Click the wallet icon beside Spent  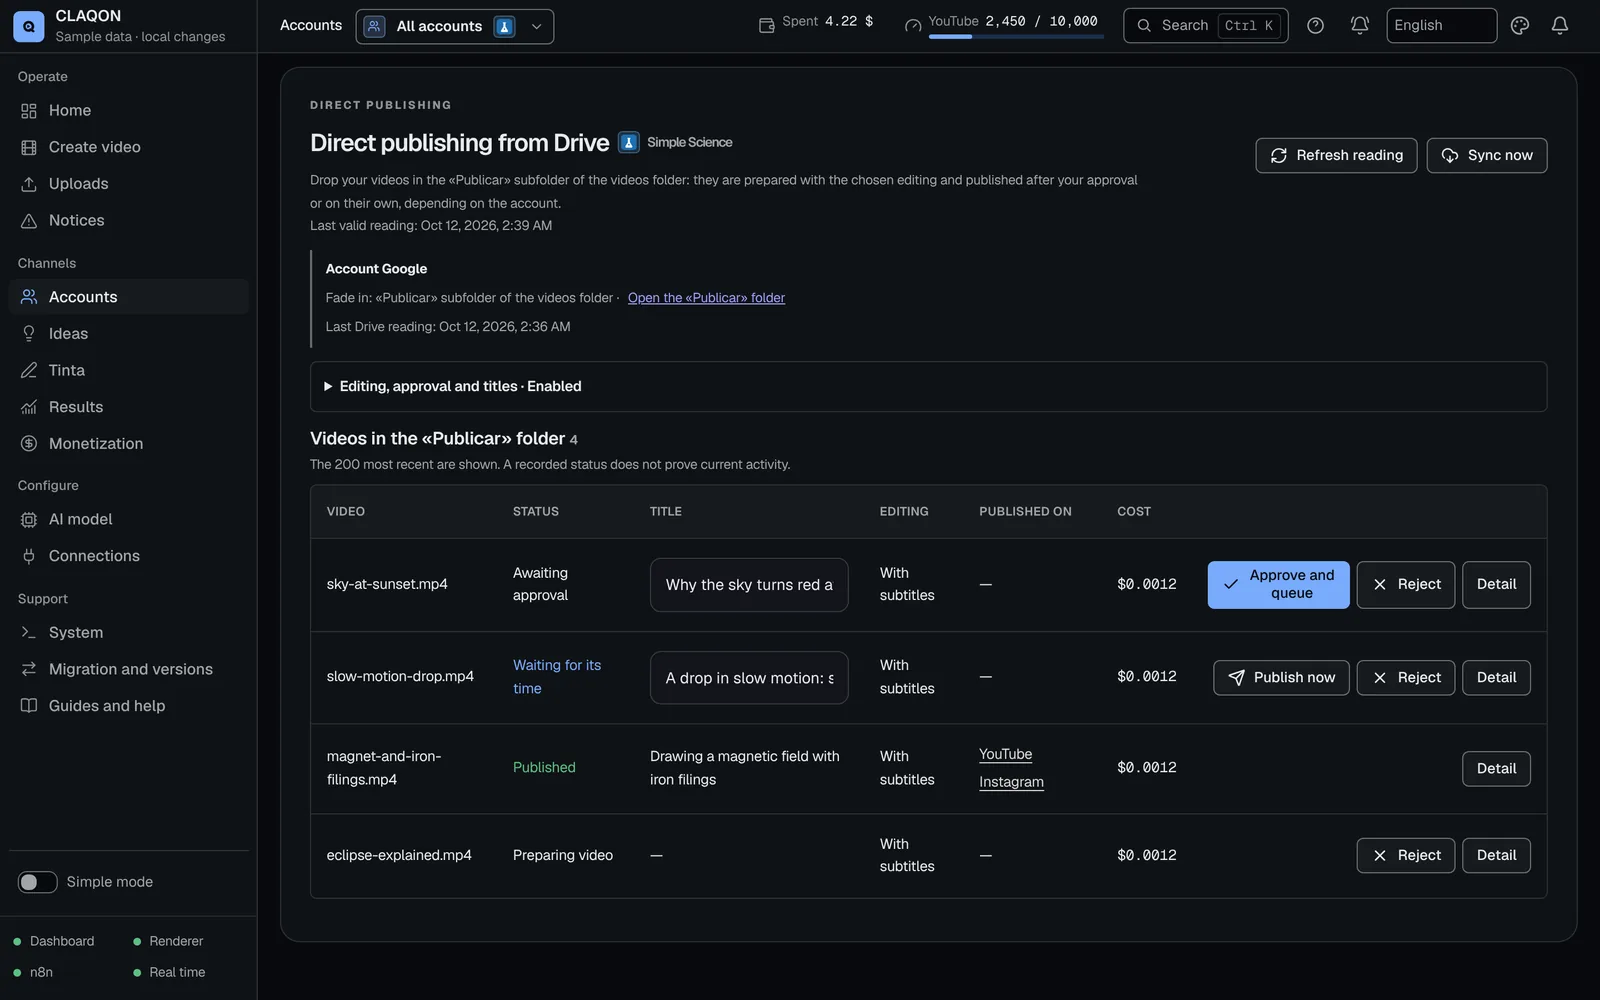pyautogui.click(x=767, y=26)
